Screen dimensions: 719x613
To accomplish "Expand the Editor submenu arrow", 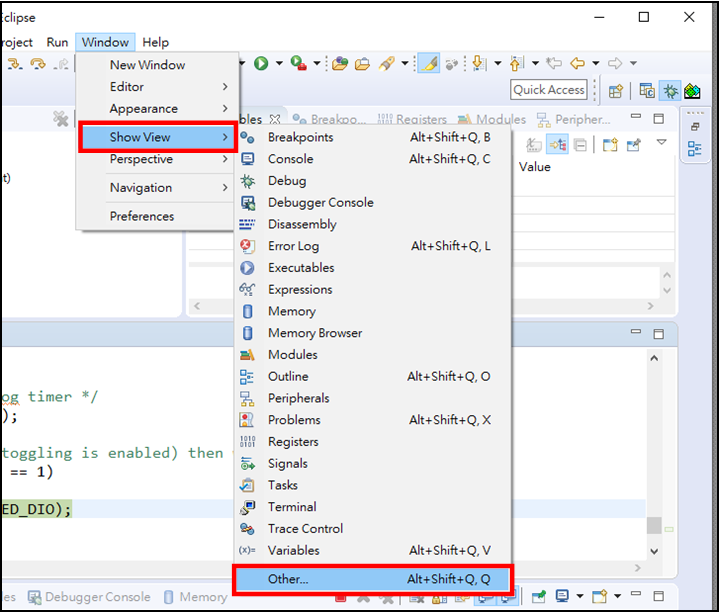I will coord(225,87).
